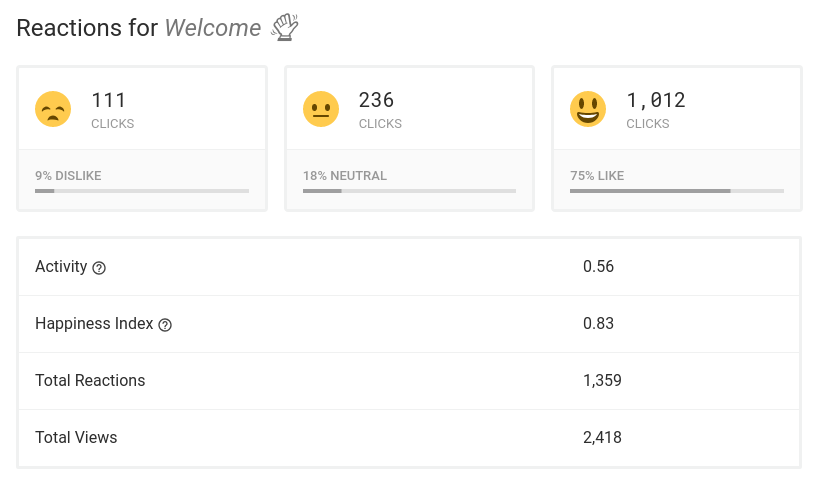Click the waving hand icon in title
This screenshot has height=486, width=818.
(x=284, y=27)
